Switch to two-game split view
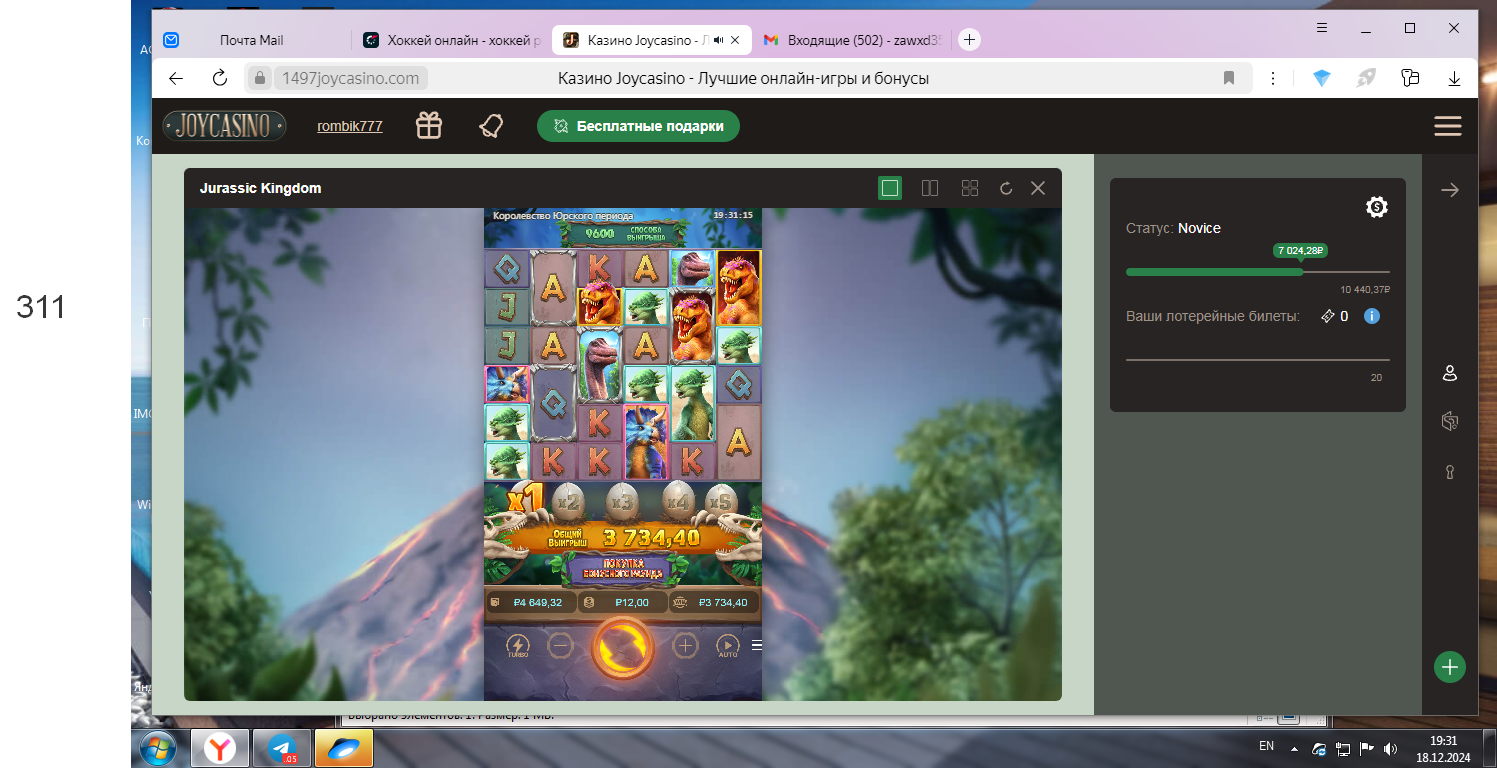1497x768 pixels. coord(930,188)
